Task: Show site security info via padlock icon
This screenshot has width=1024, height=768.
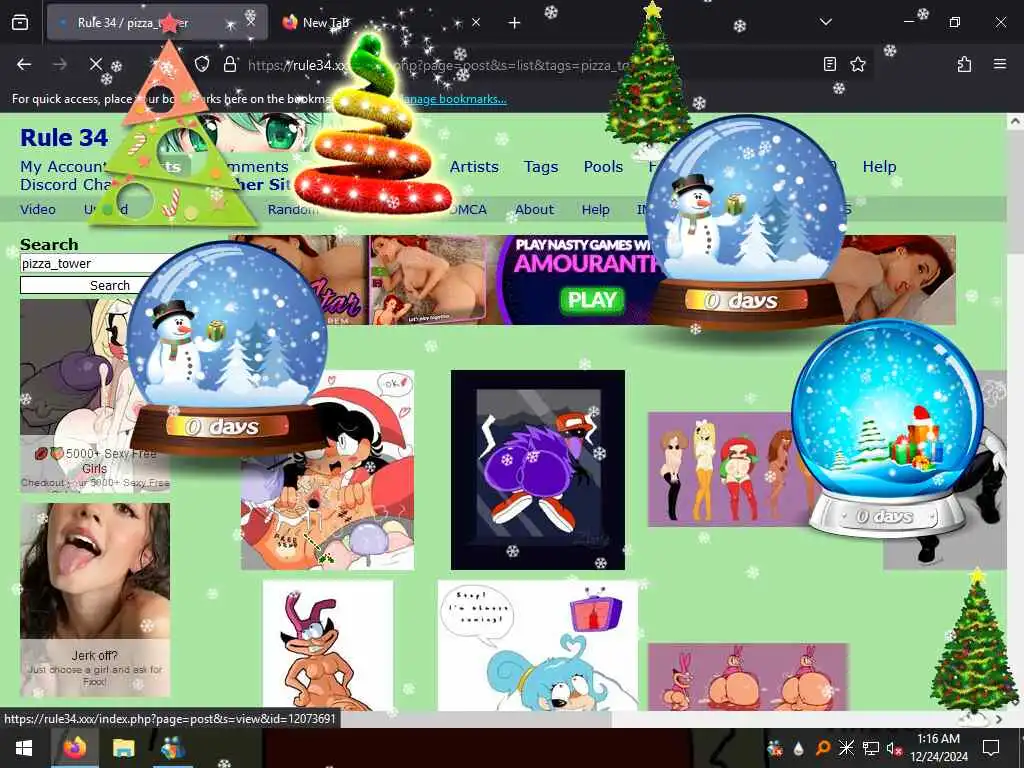Action: pos(229,64)
